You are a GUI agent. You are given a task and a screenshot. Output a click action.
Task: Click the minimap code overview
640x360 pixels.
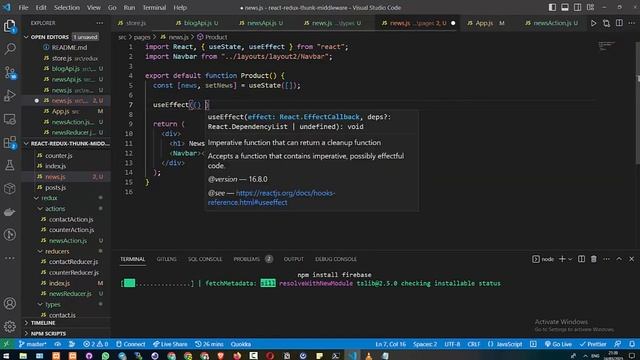coord(606,46)
